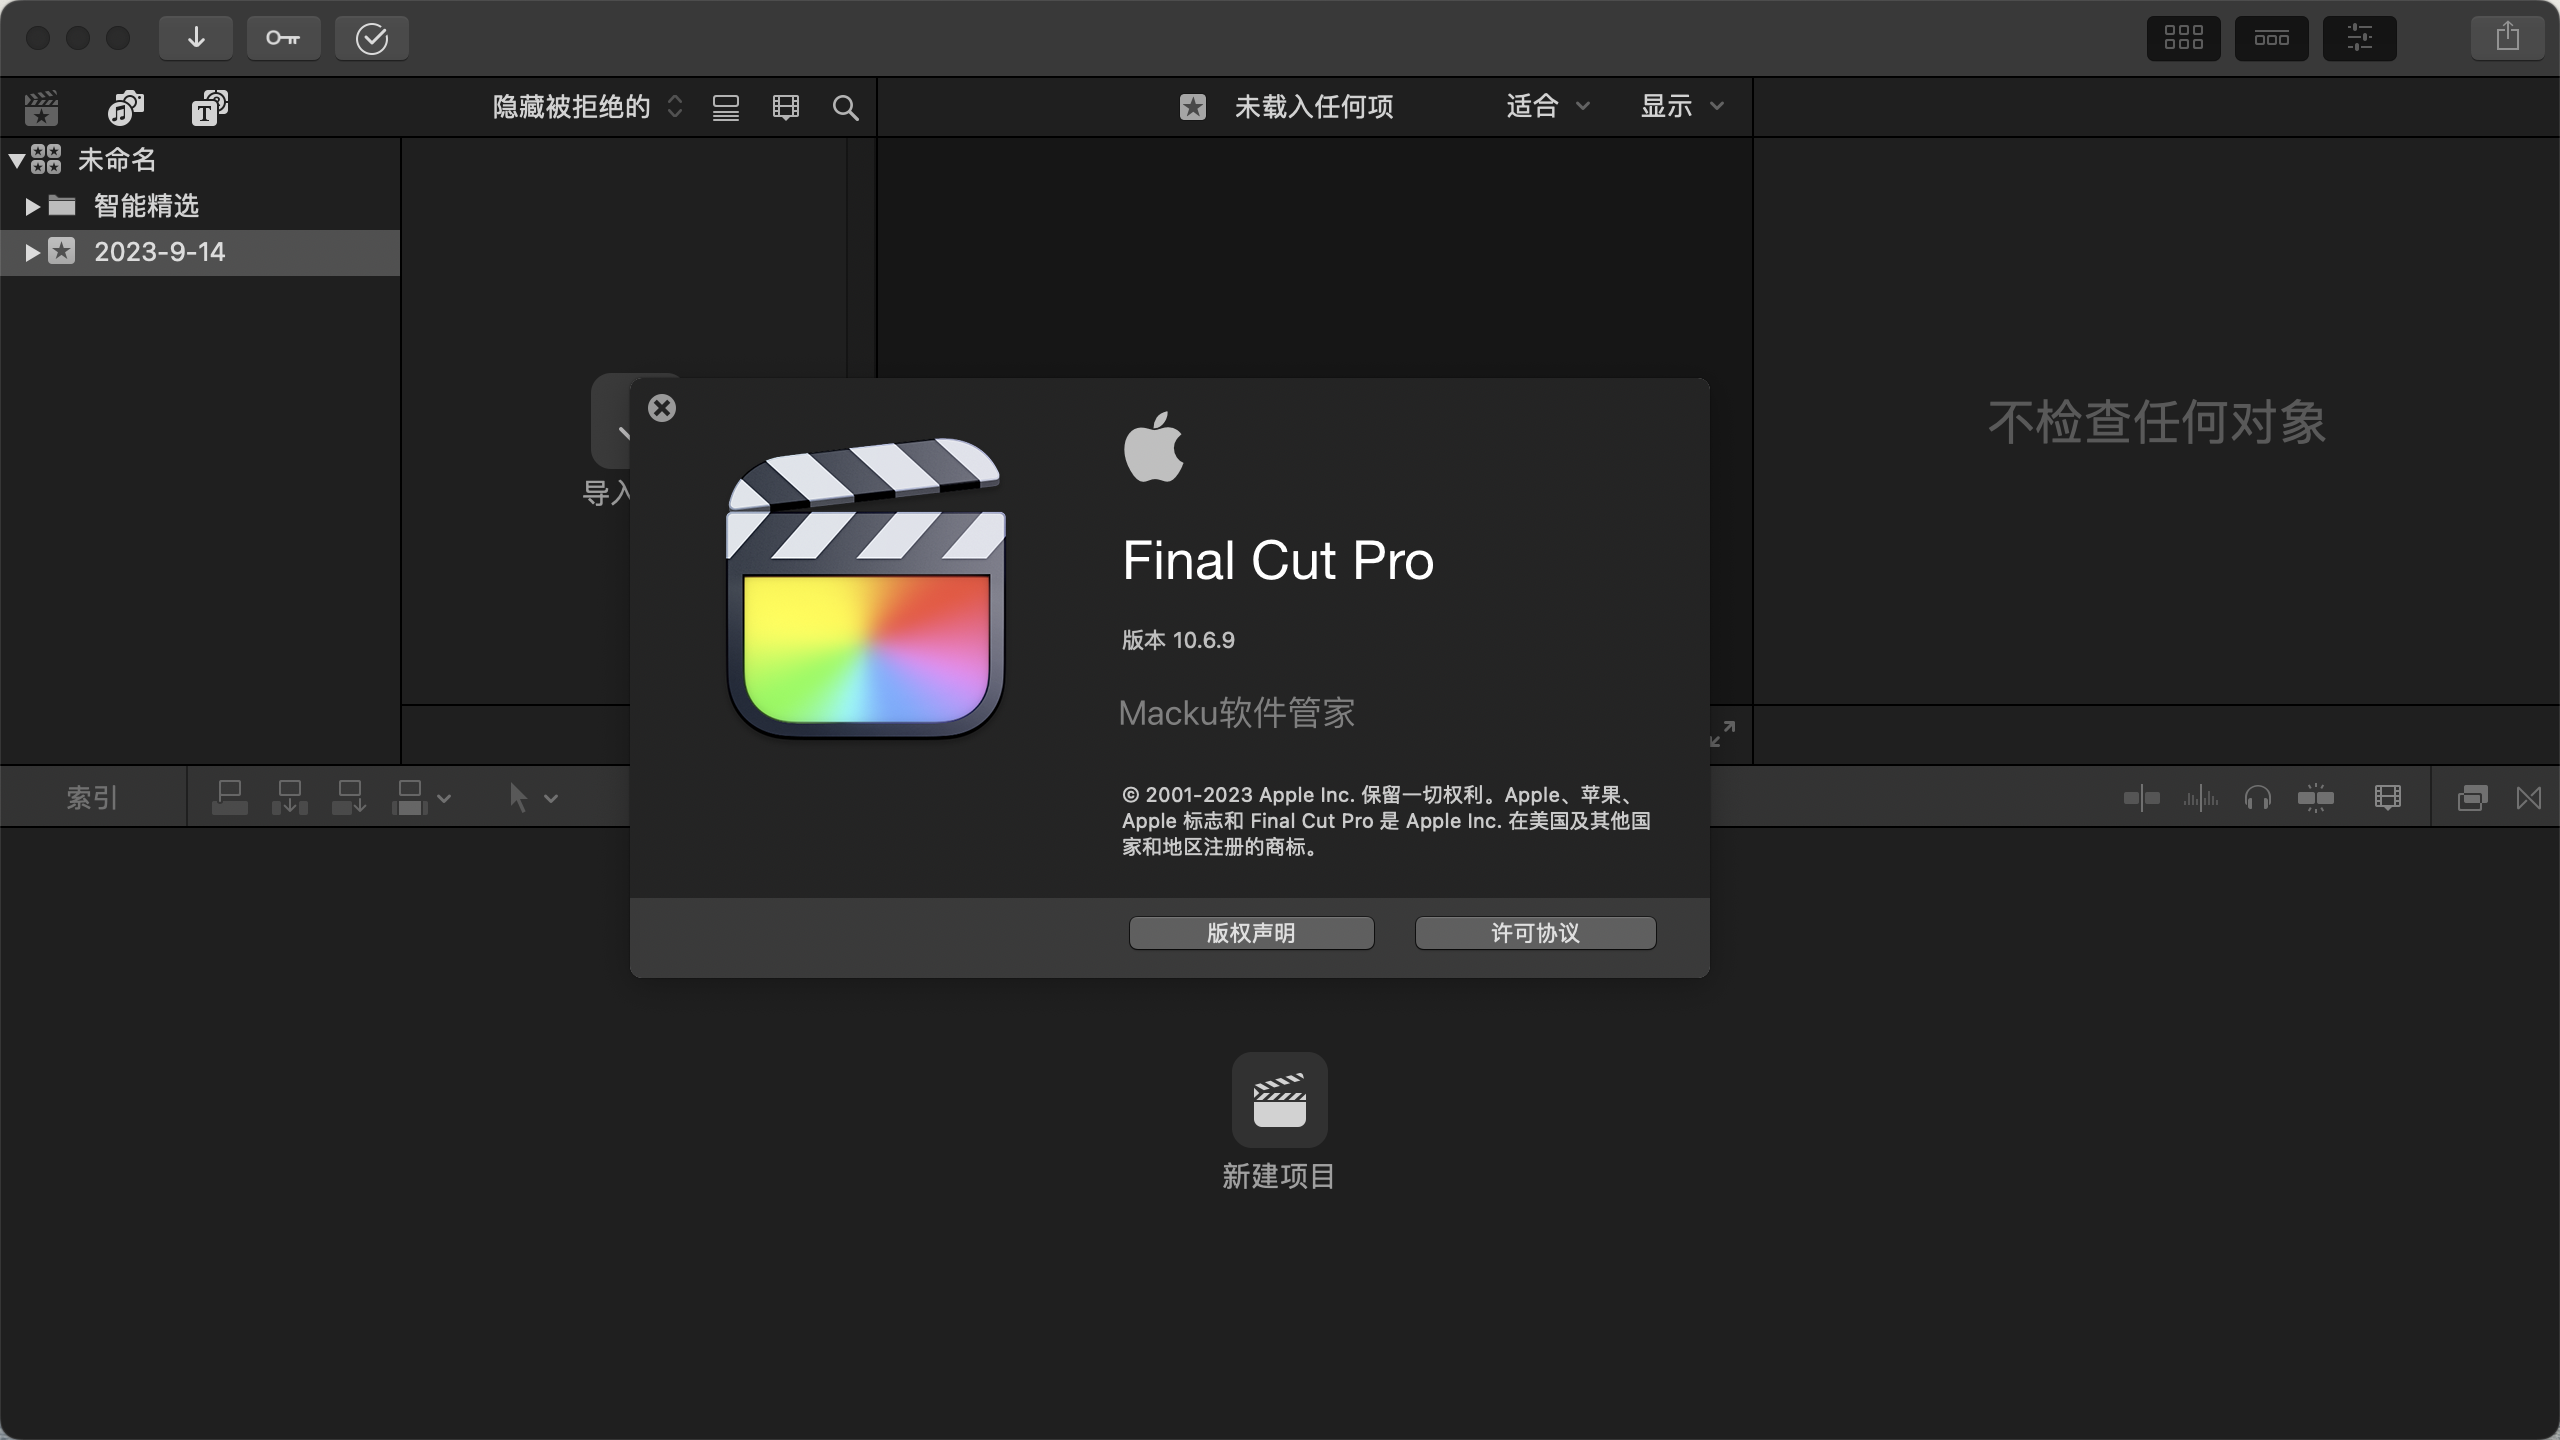Select the 未命名 library row
Viewport: 2560px width, 1440px height.
pyautogui.click(x=200, y=159)
